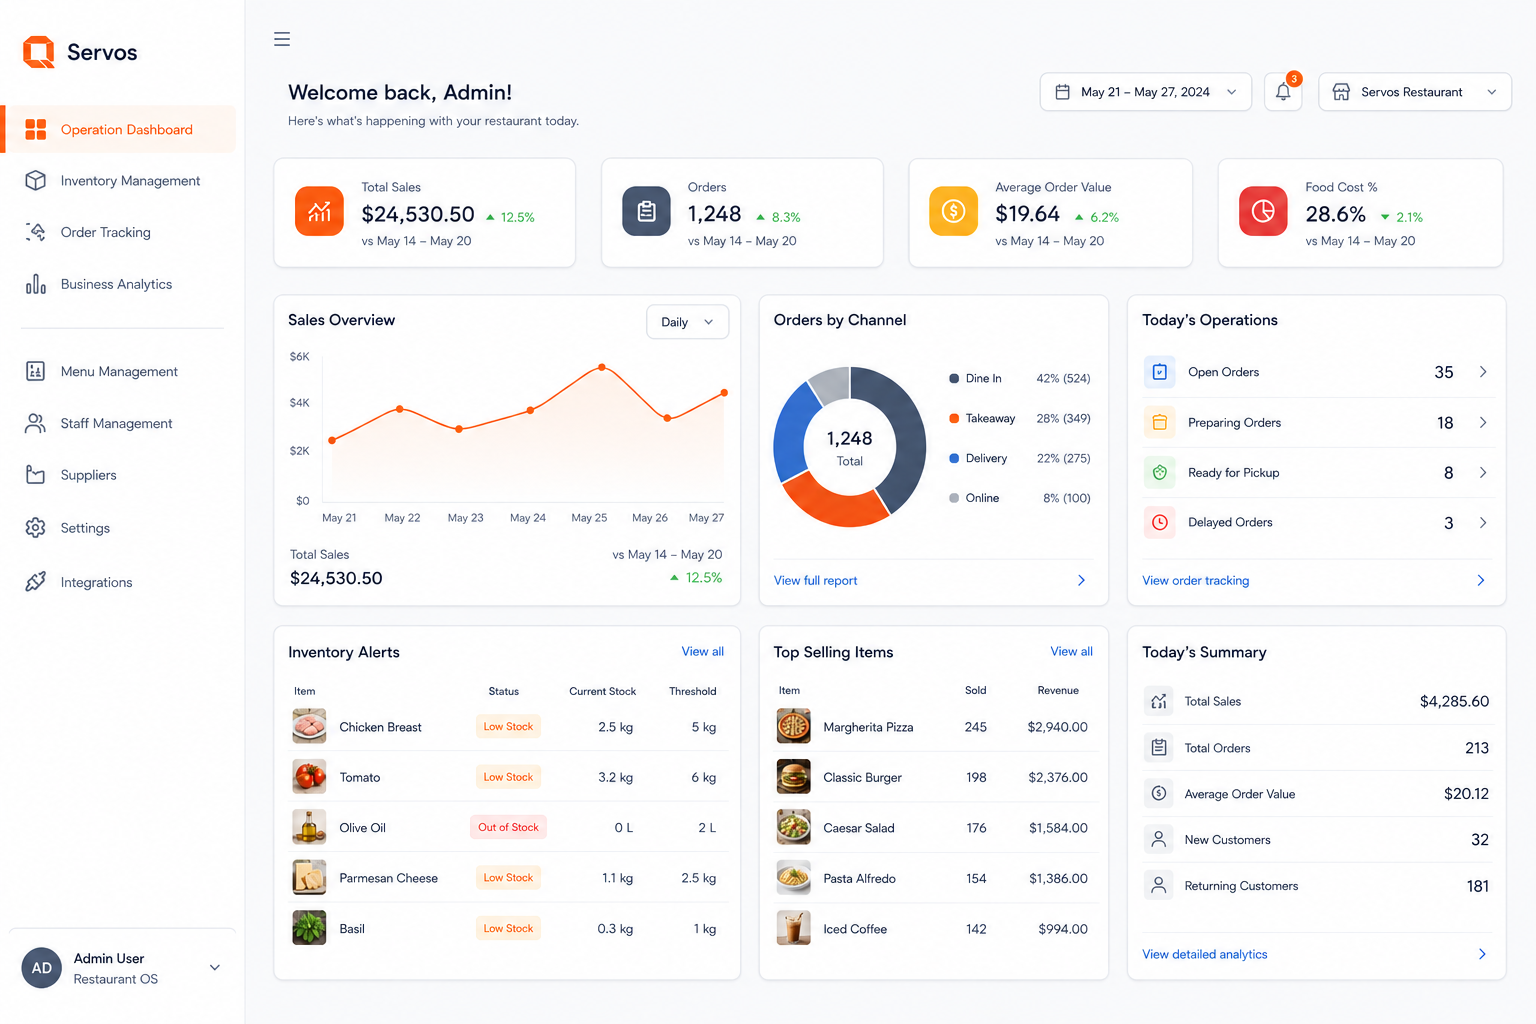Click Parmesan Cheese item name

click(388, 879)
